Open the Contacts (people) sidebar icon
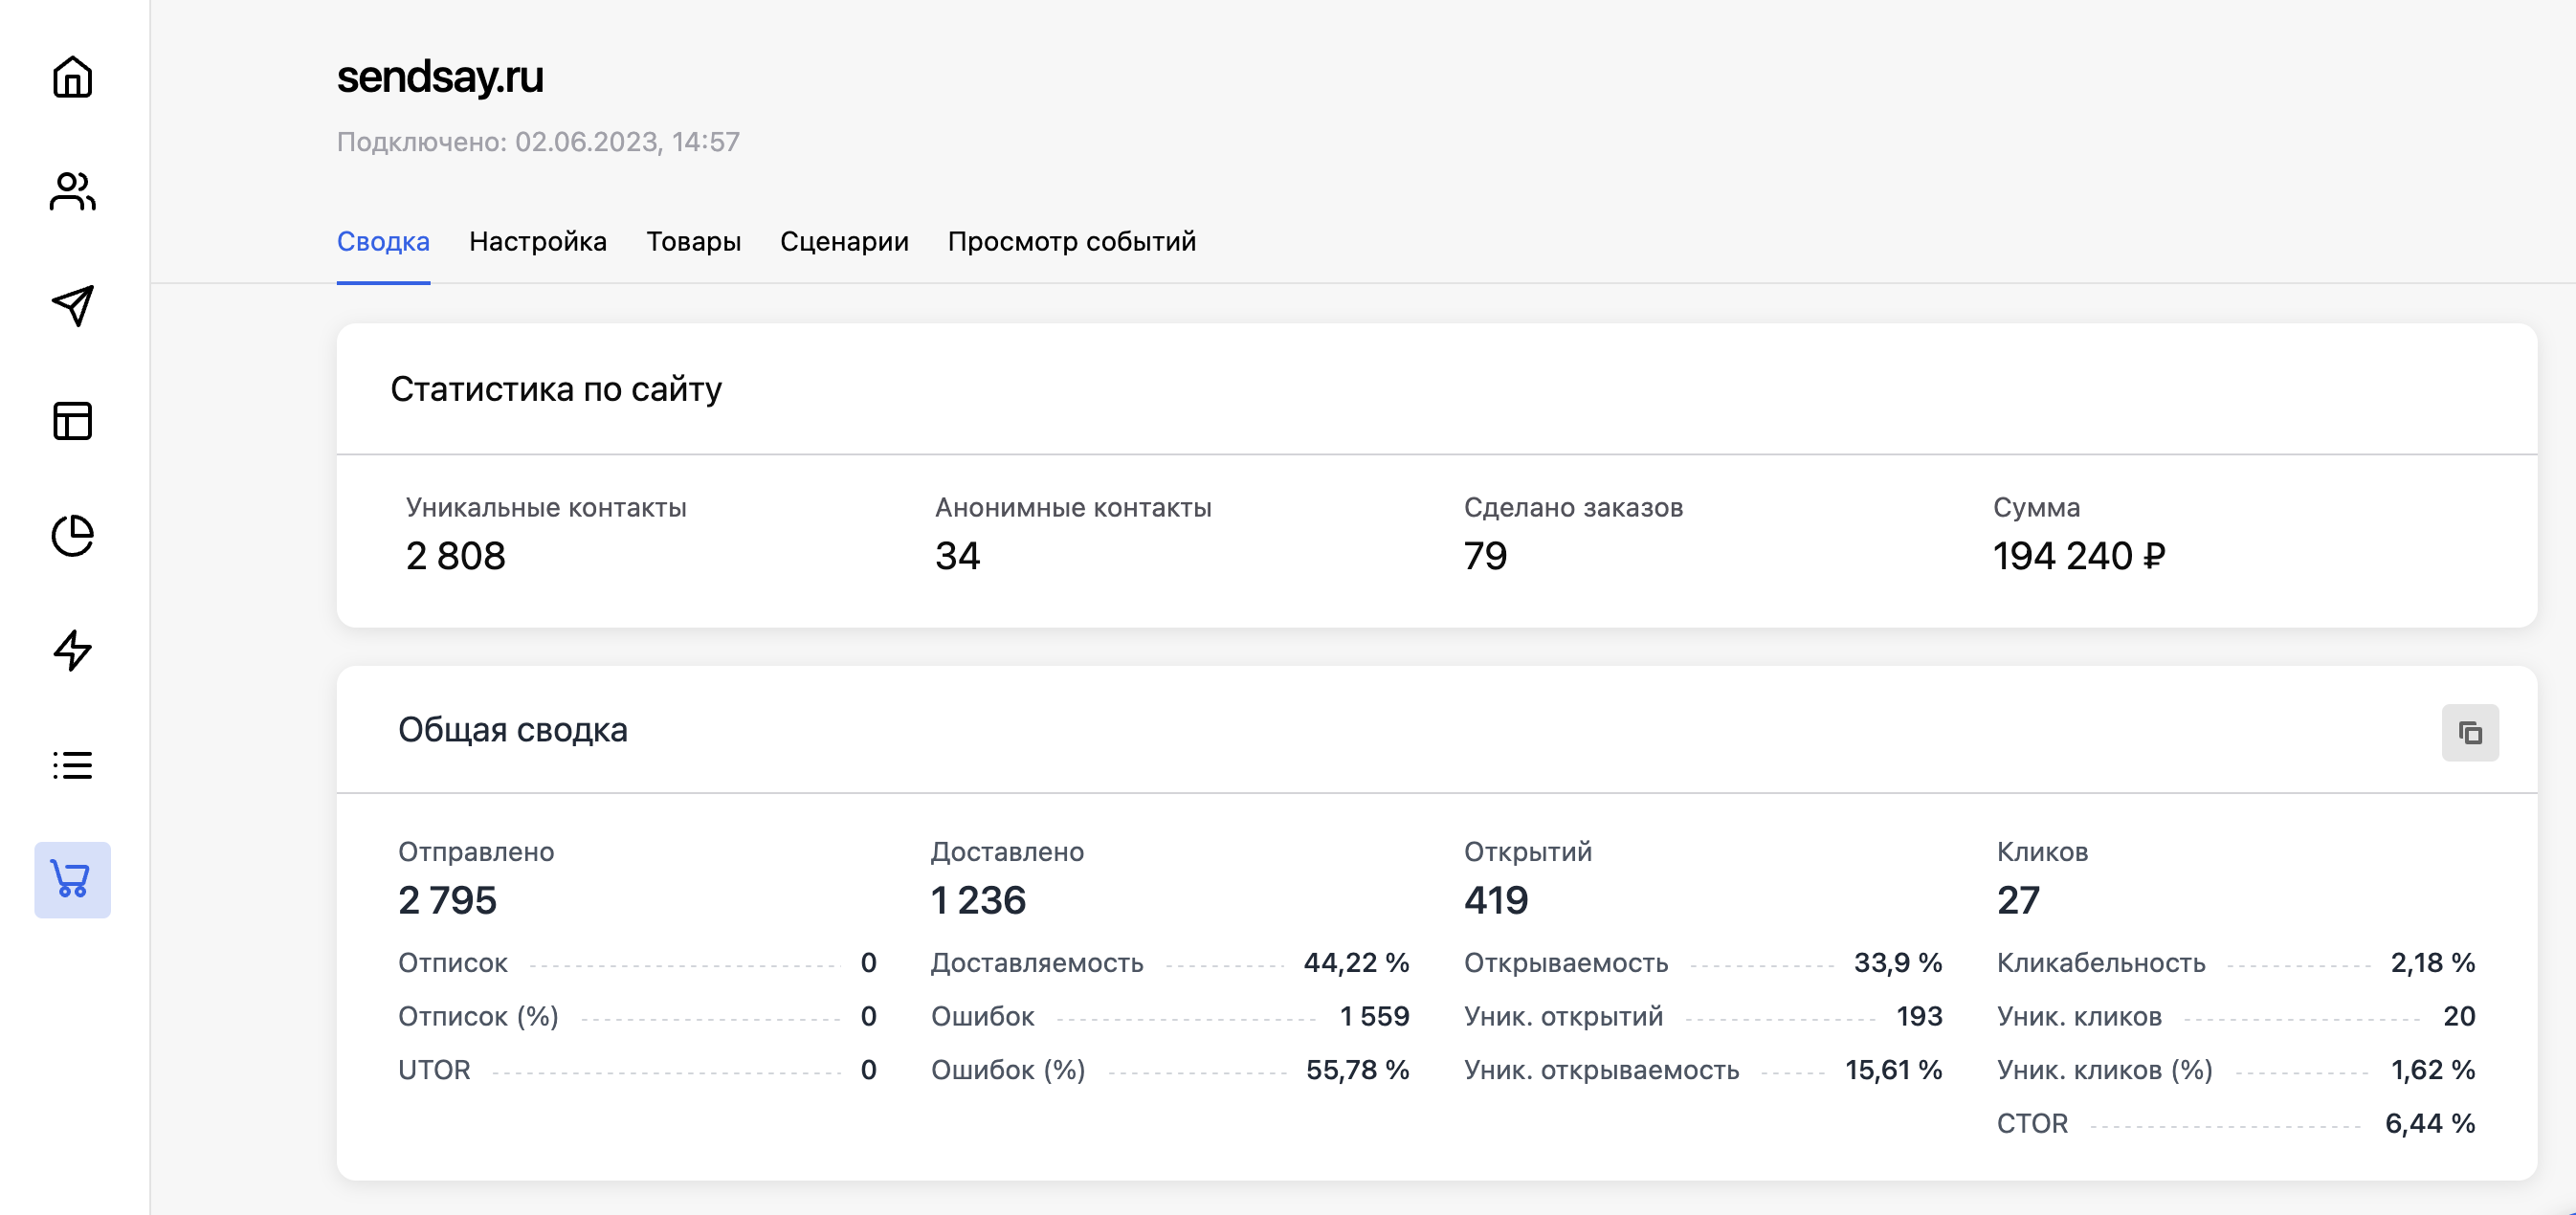 click(72, 191)
